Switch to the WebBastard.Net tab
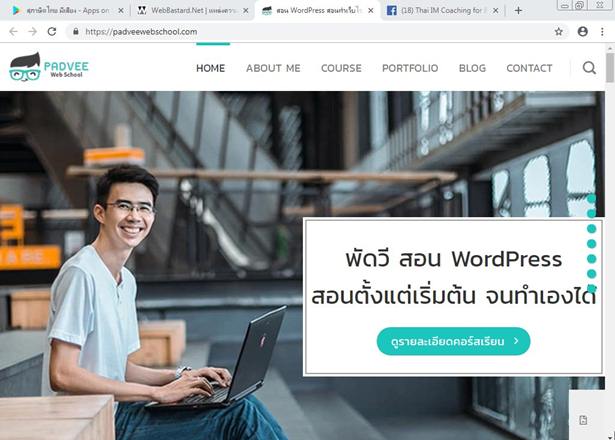615x440 pixels. [x=193, y=11]
